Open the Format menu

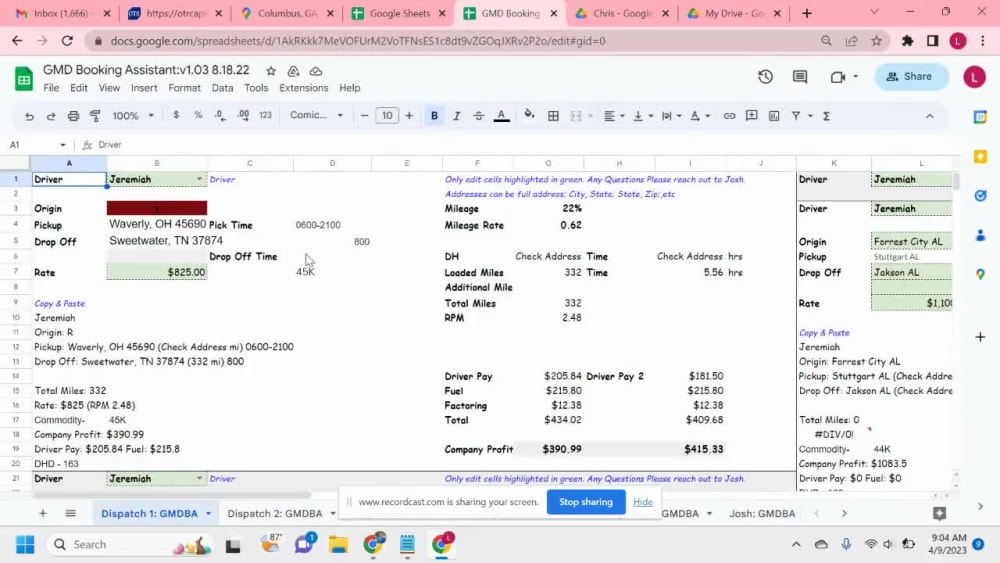click(x=184, y=88)
